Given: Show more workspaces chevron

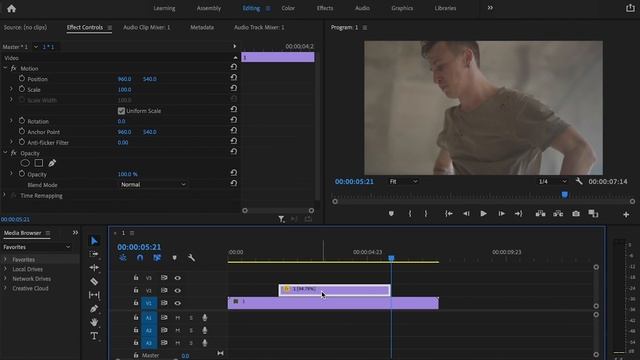Looking at the screenshot, I should pos(490,8).
